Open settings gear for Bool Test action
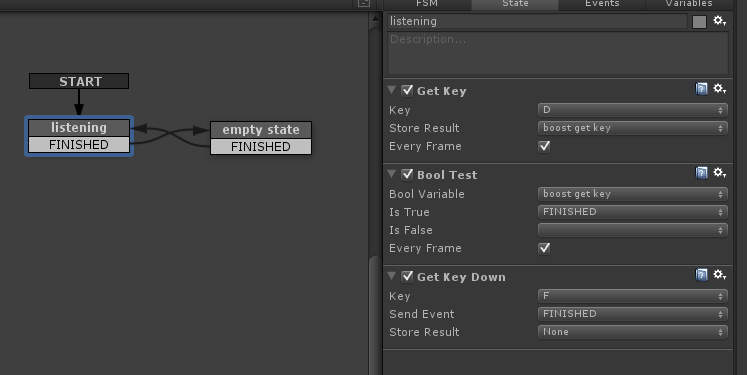Viewport: 747px width, 375px height. click(x=719, y=172)
